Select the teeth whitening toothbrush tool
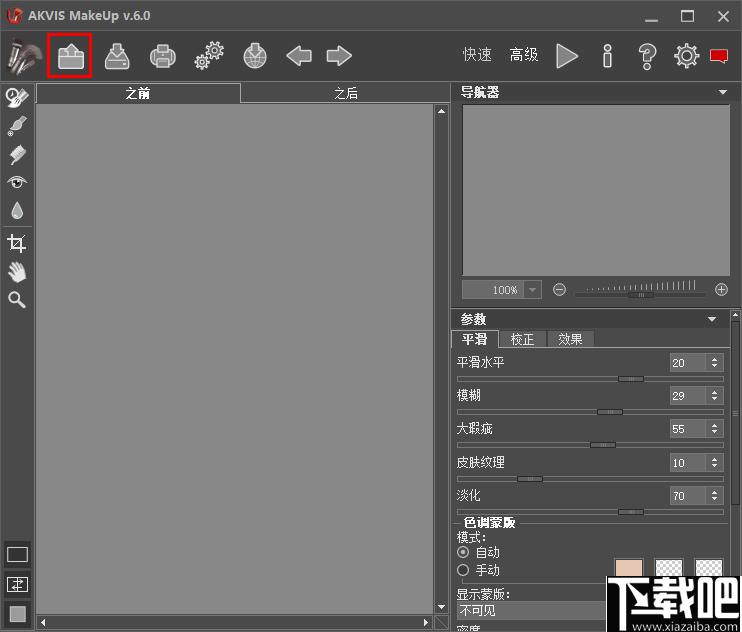The height and width of the screenshot is (632, 742). tap(17, 155)
